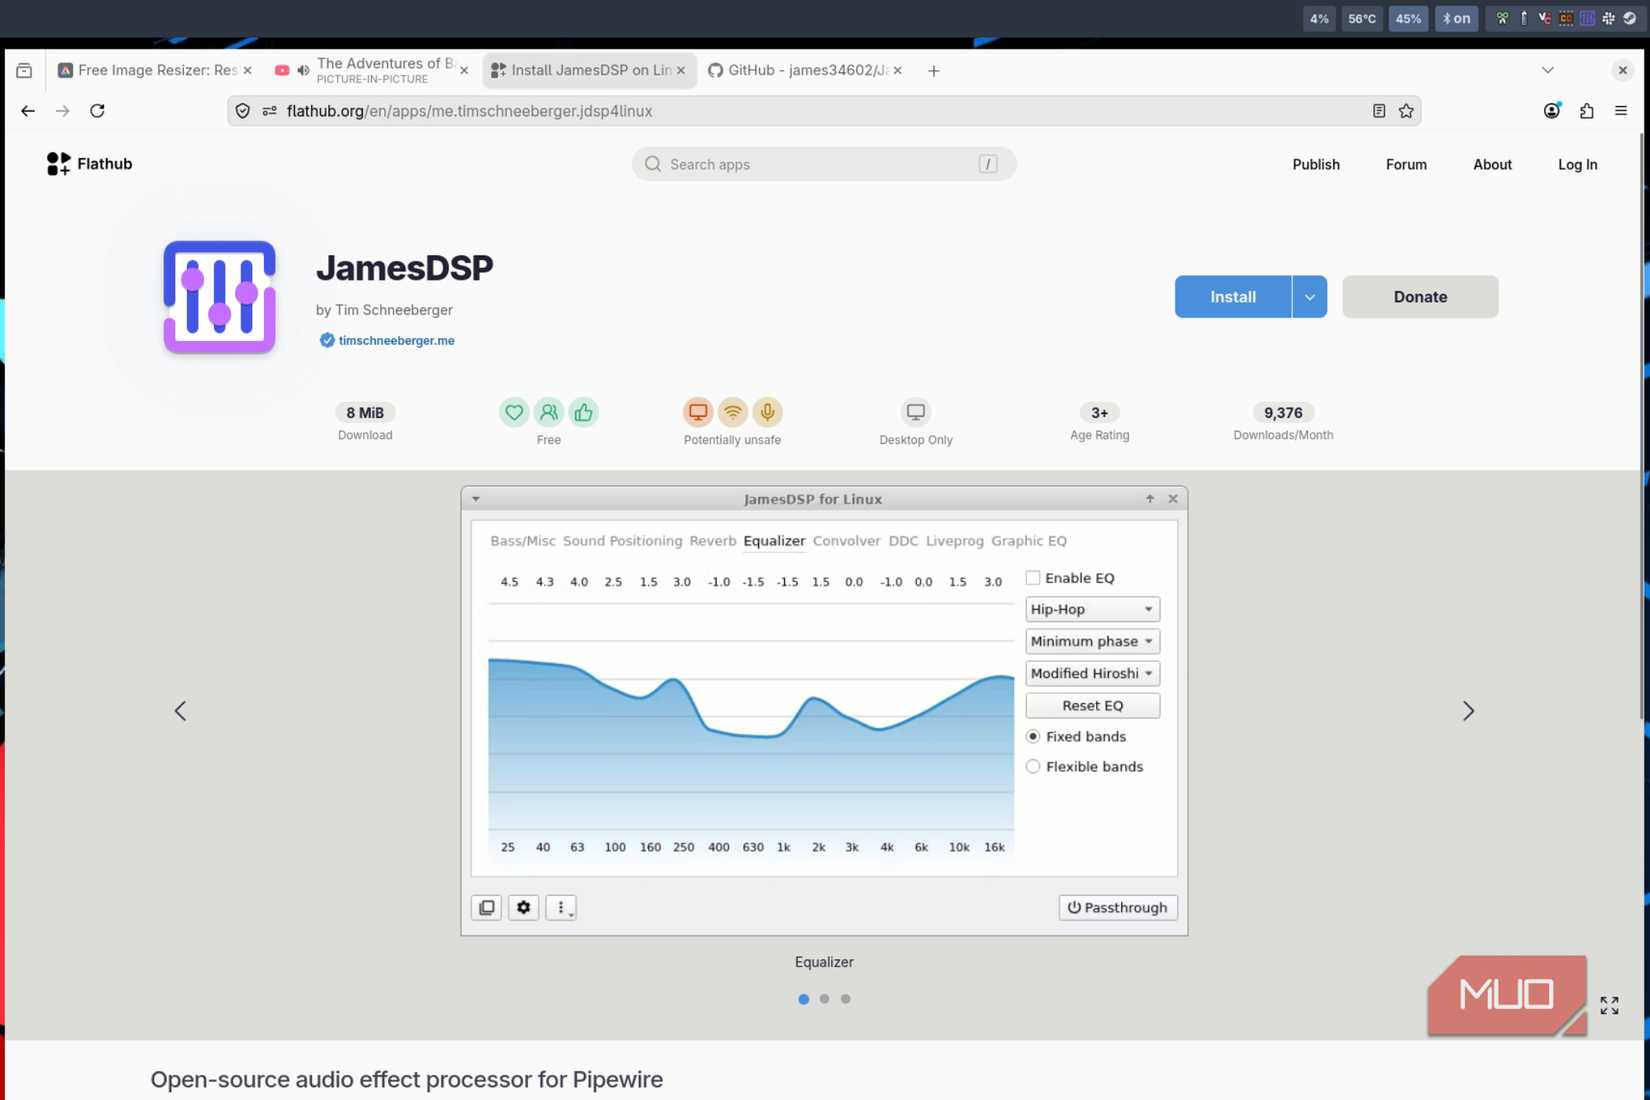Bookmark this page with star icon
The height and width of the screenshot is (1100, 1650).
pyautogui.click(x=1406, y=111)
